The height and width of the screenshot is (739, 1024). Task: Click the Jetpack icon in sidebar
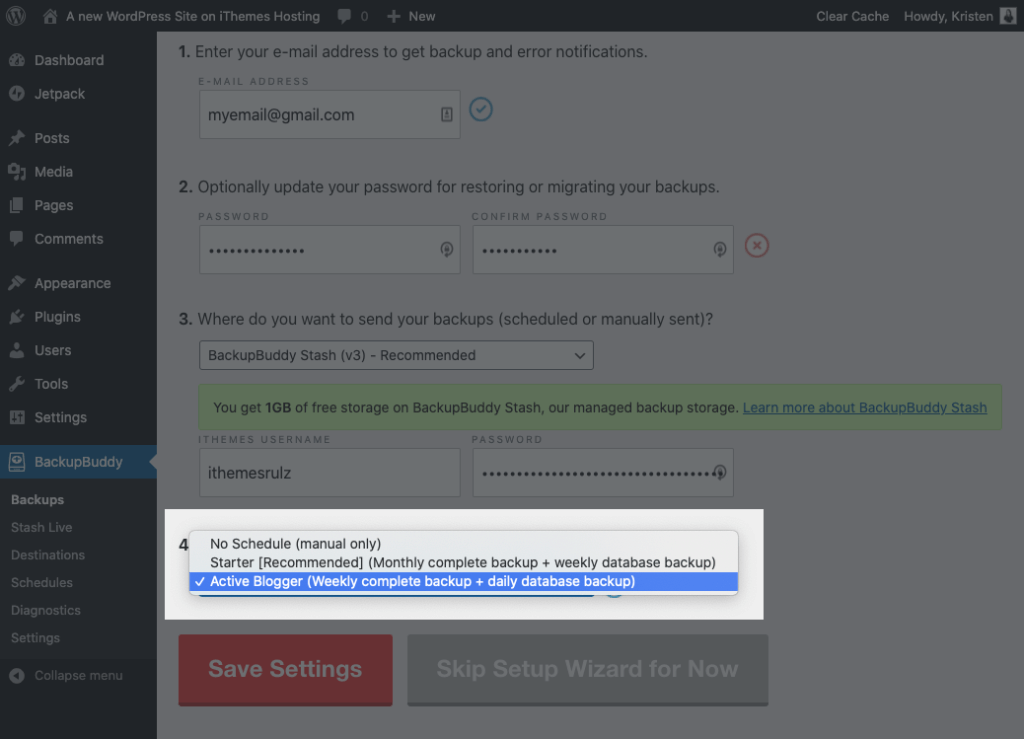(x=17, y=94)
